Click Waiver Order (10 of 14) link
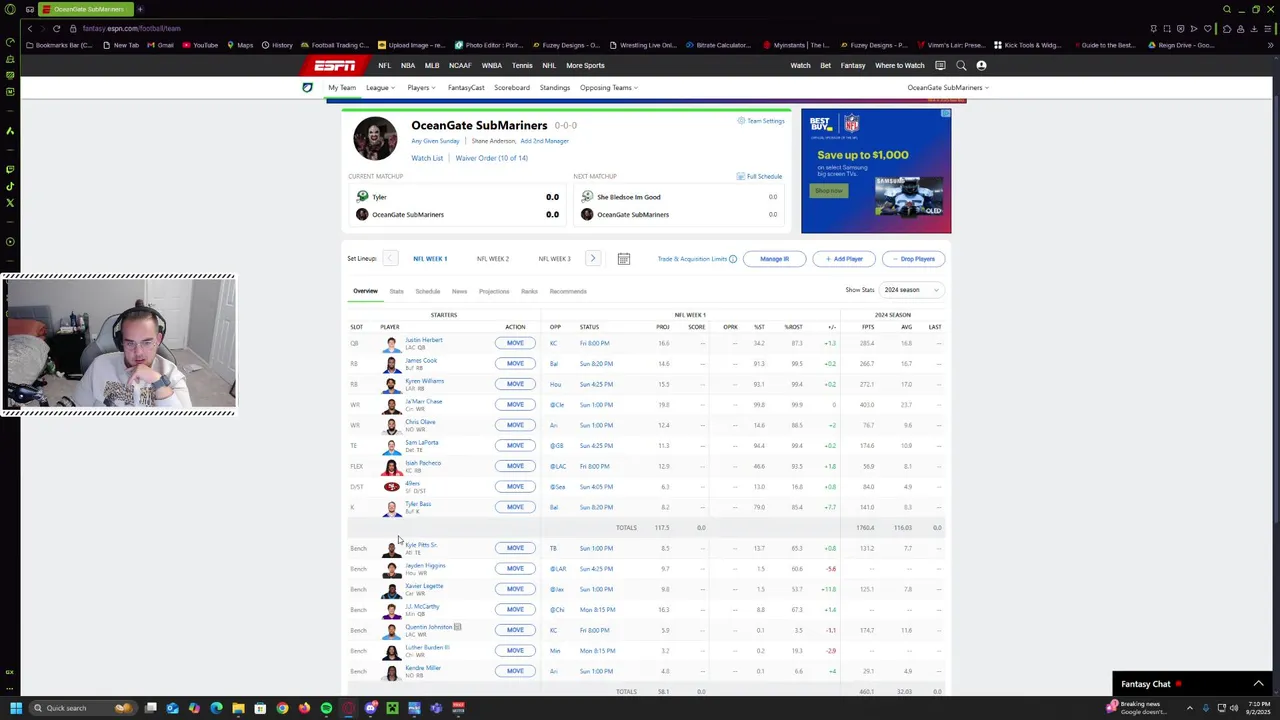The width and height of the screenshot is (1280, 720). click(491, 158)
